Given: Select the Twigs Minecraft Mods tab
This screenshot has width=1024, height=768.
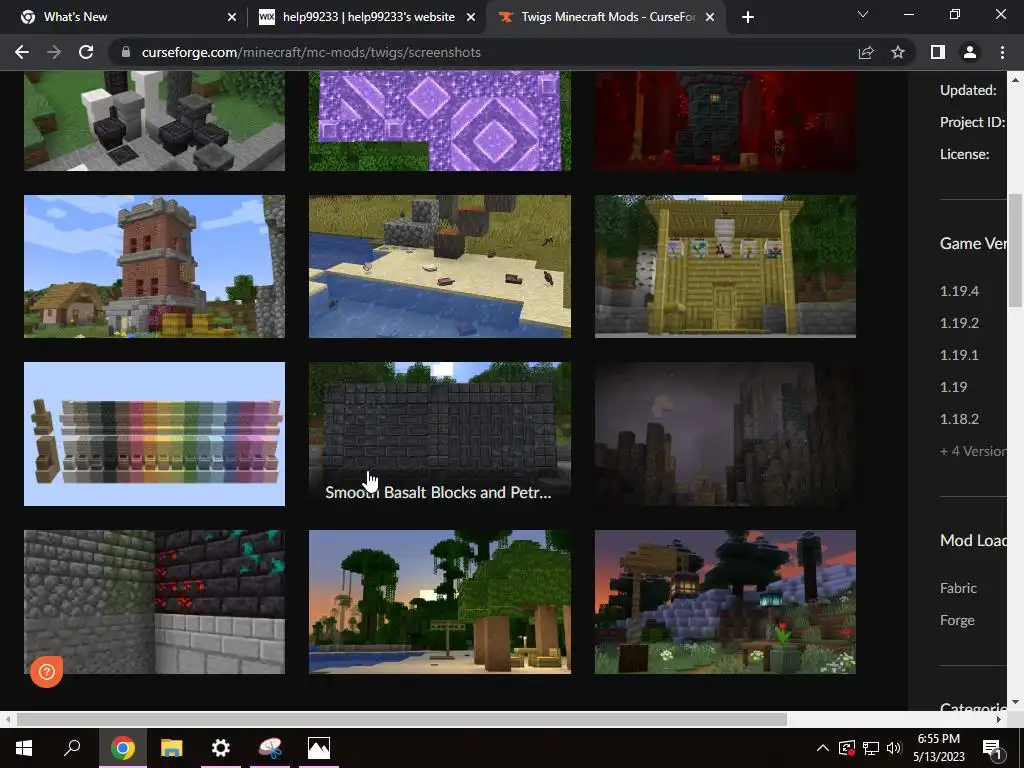Looking at the screenshot, I should (x=606, y=17).
